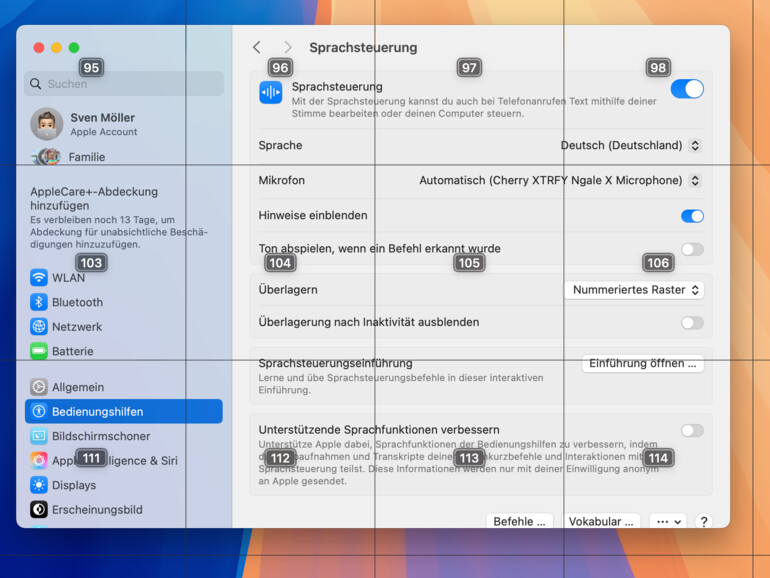Click the Mikrofon label
770x578 pixels.
[281, 180]
